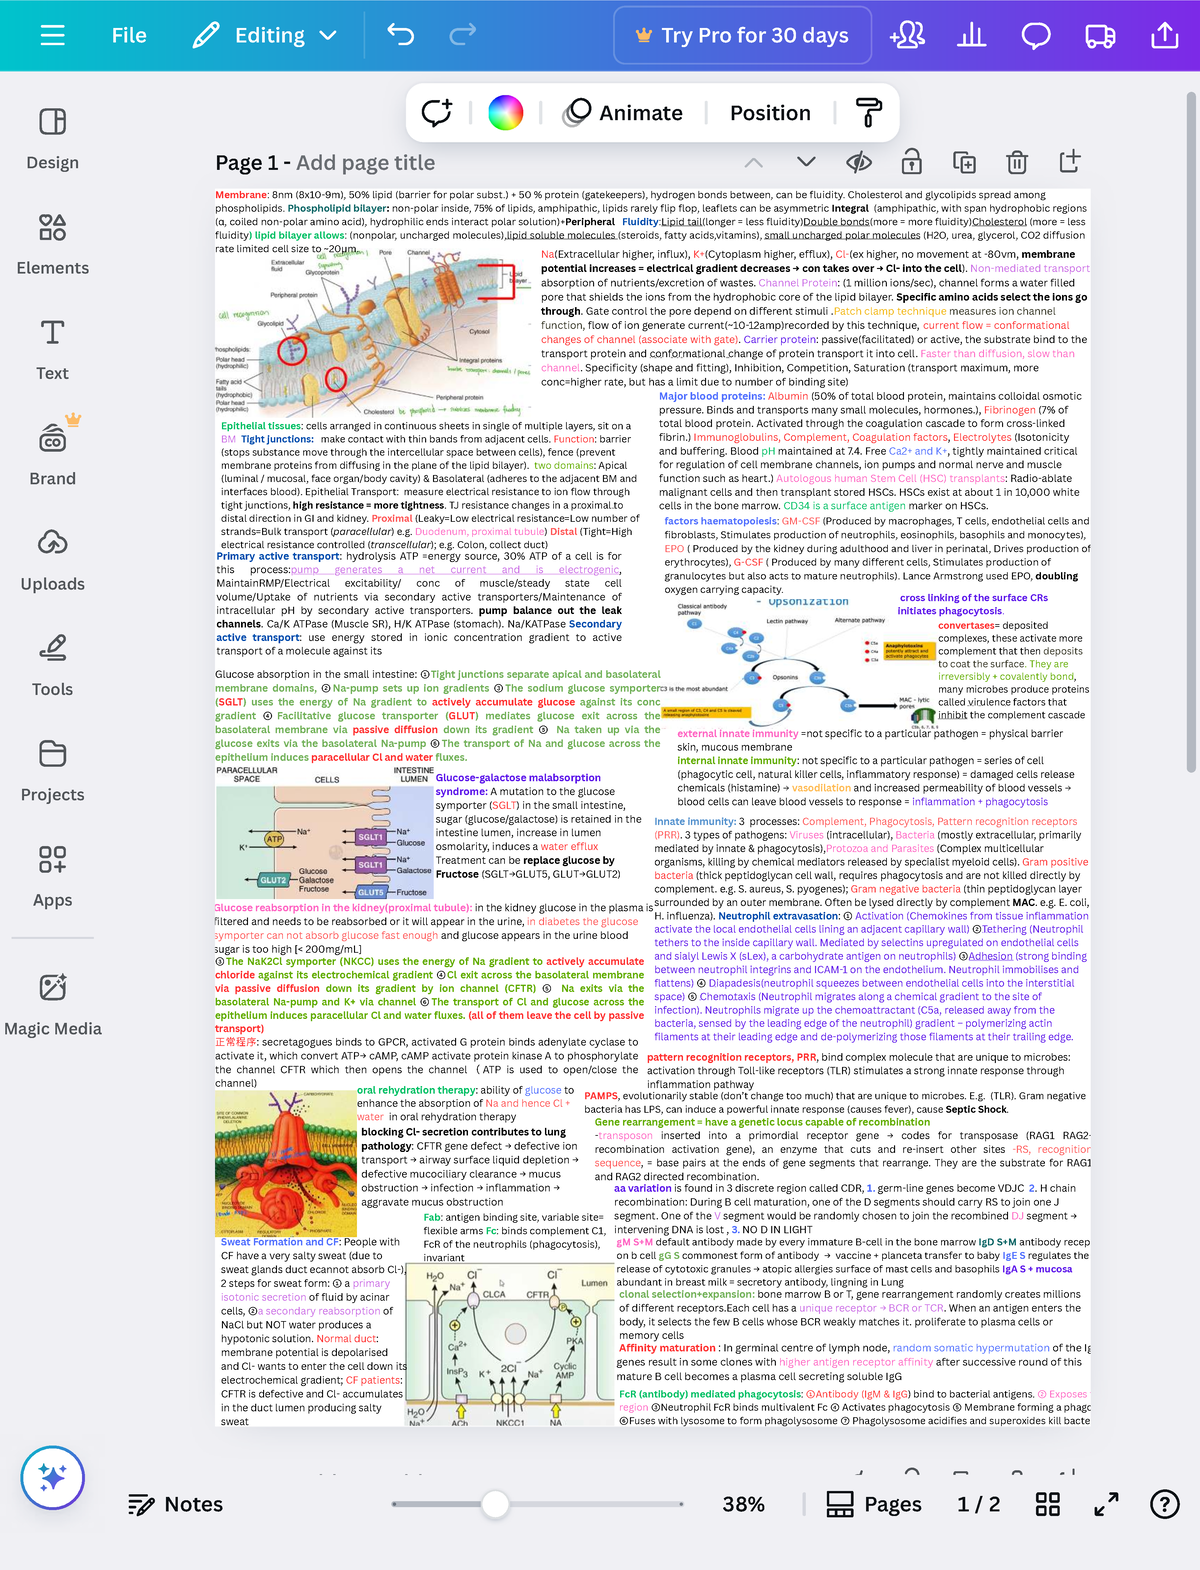Duplicate the page
The image size is (1200, 1570).
(x=964, y=162)
